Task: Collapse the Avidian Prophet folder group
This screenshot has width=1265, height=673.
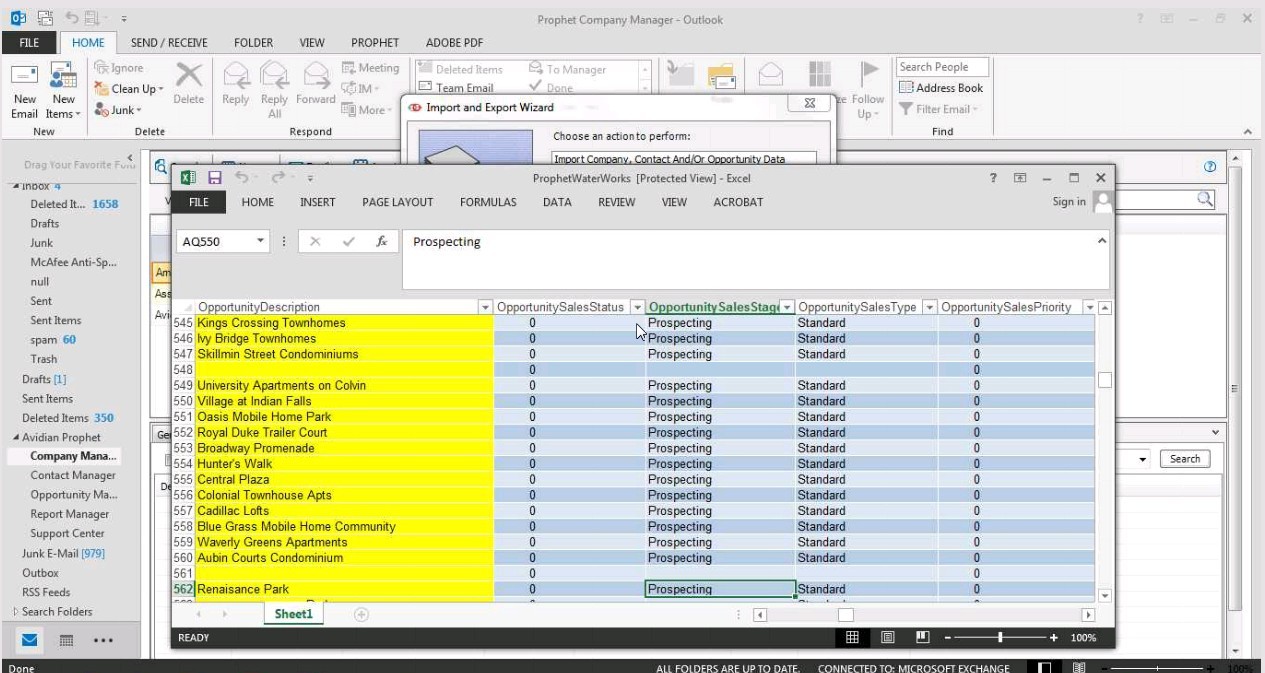Action: point(16,437)
